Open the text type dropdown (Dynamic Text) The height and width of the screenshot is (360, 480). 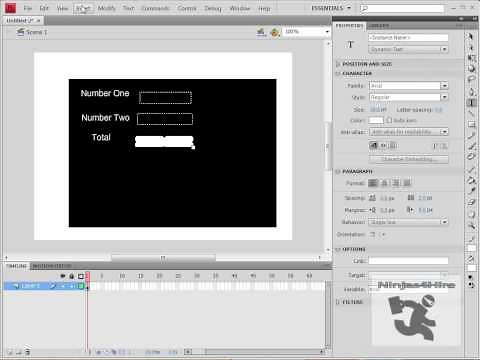pos(408,49)
